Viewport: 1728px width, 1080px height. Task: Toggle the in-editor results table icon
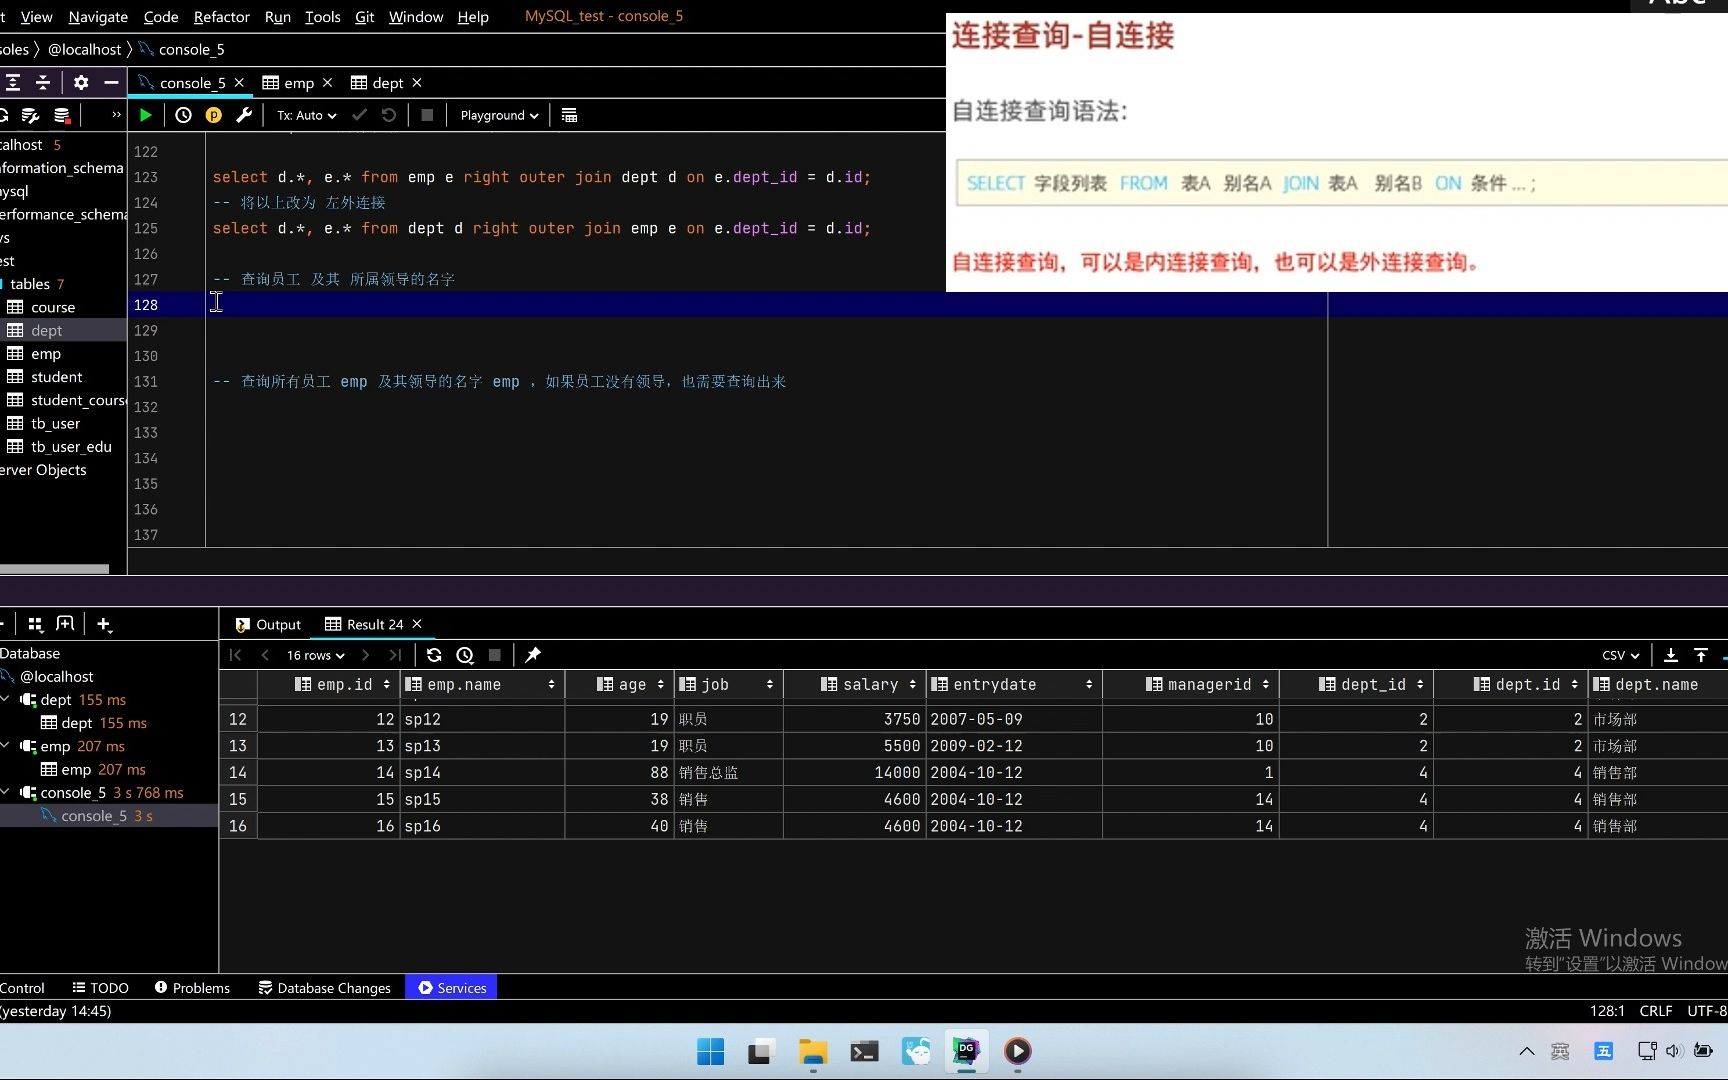[569, 115]
